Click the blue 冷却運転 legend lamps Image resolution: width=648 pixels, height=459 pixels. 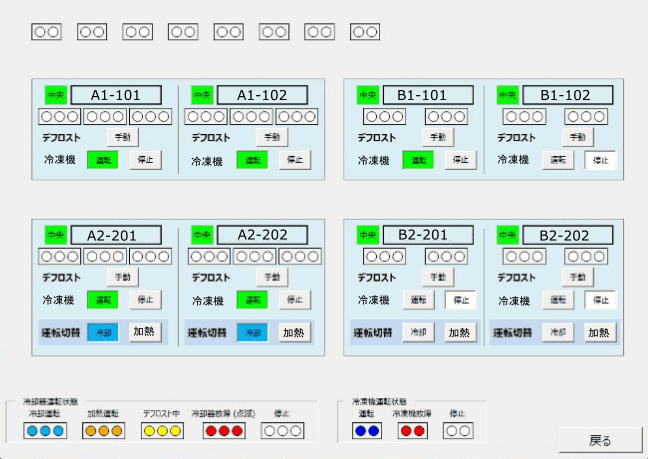(45, 431)
